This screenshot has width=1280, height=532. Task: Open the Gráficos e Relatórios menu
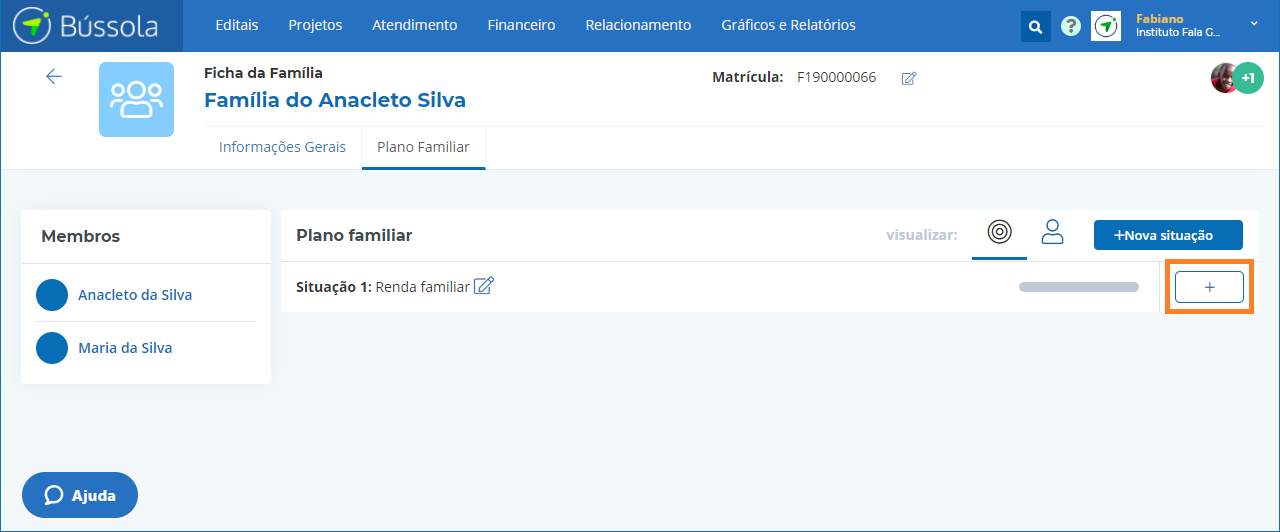(x=788, y=25)
